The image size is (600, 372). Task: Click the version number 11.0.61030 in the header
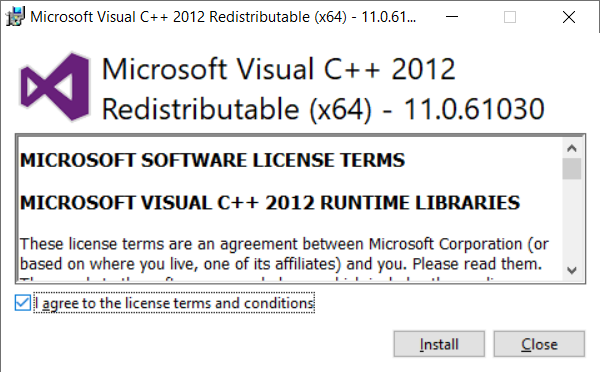point(474,109)
